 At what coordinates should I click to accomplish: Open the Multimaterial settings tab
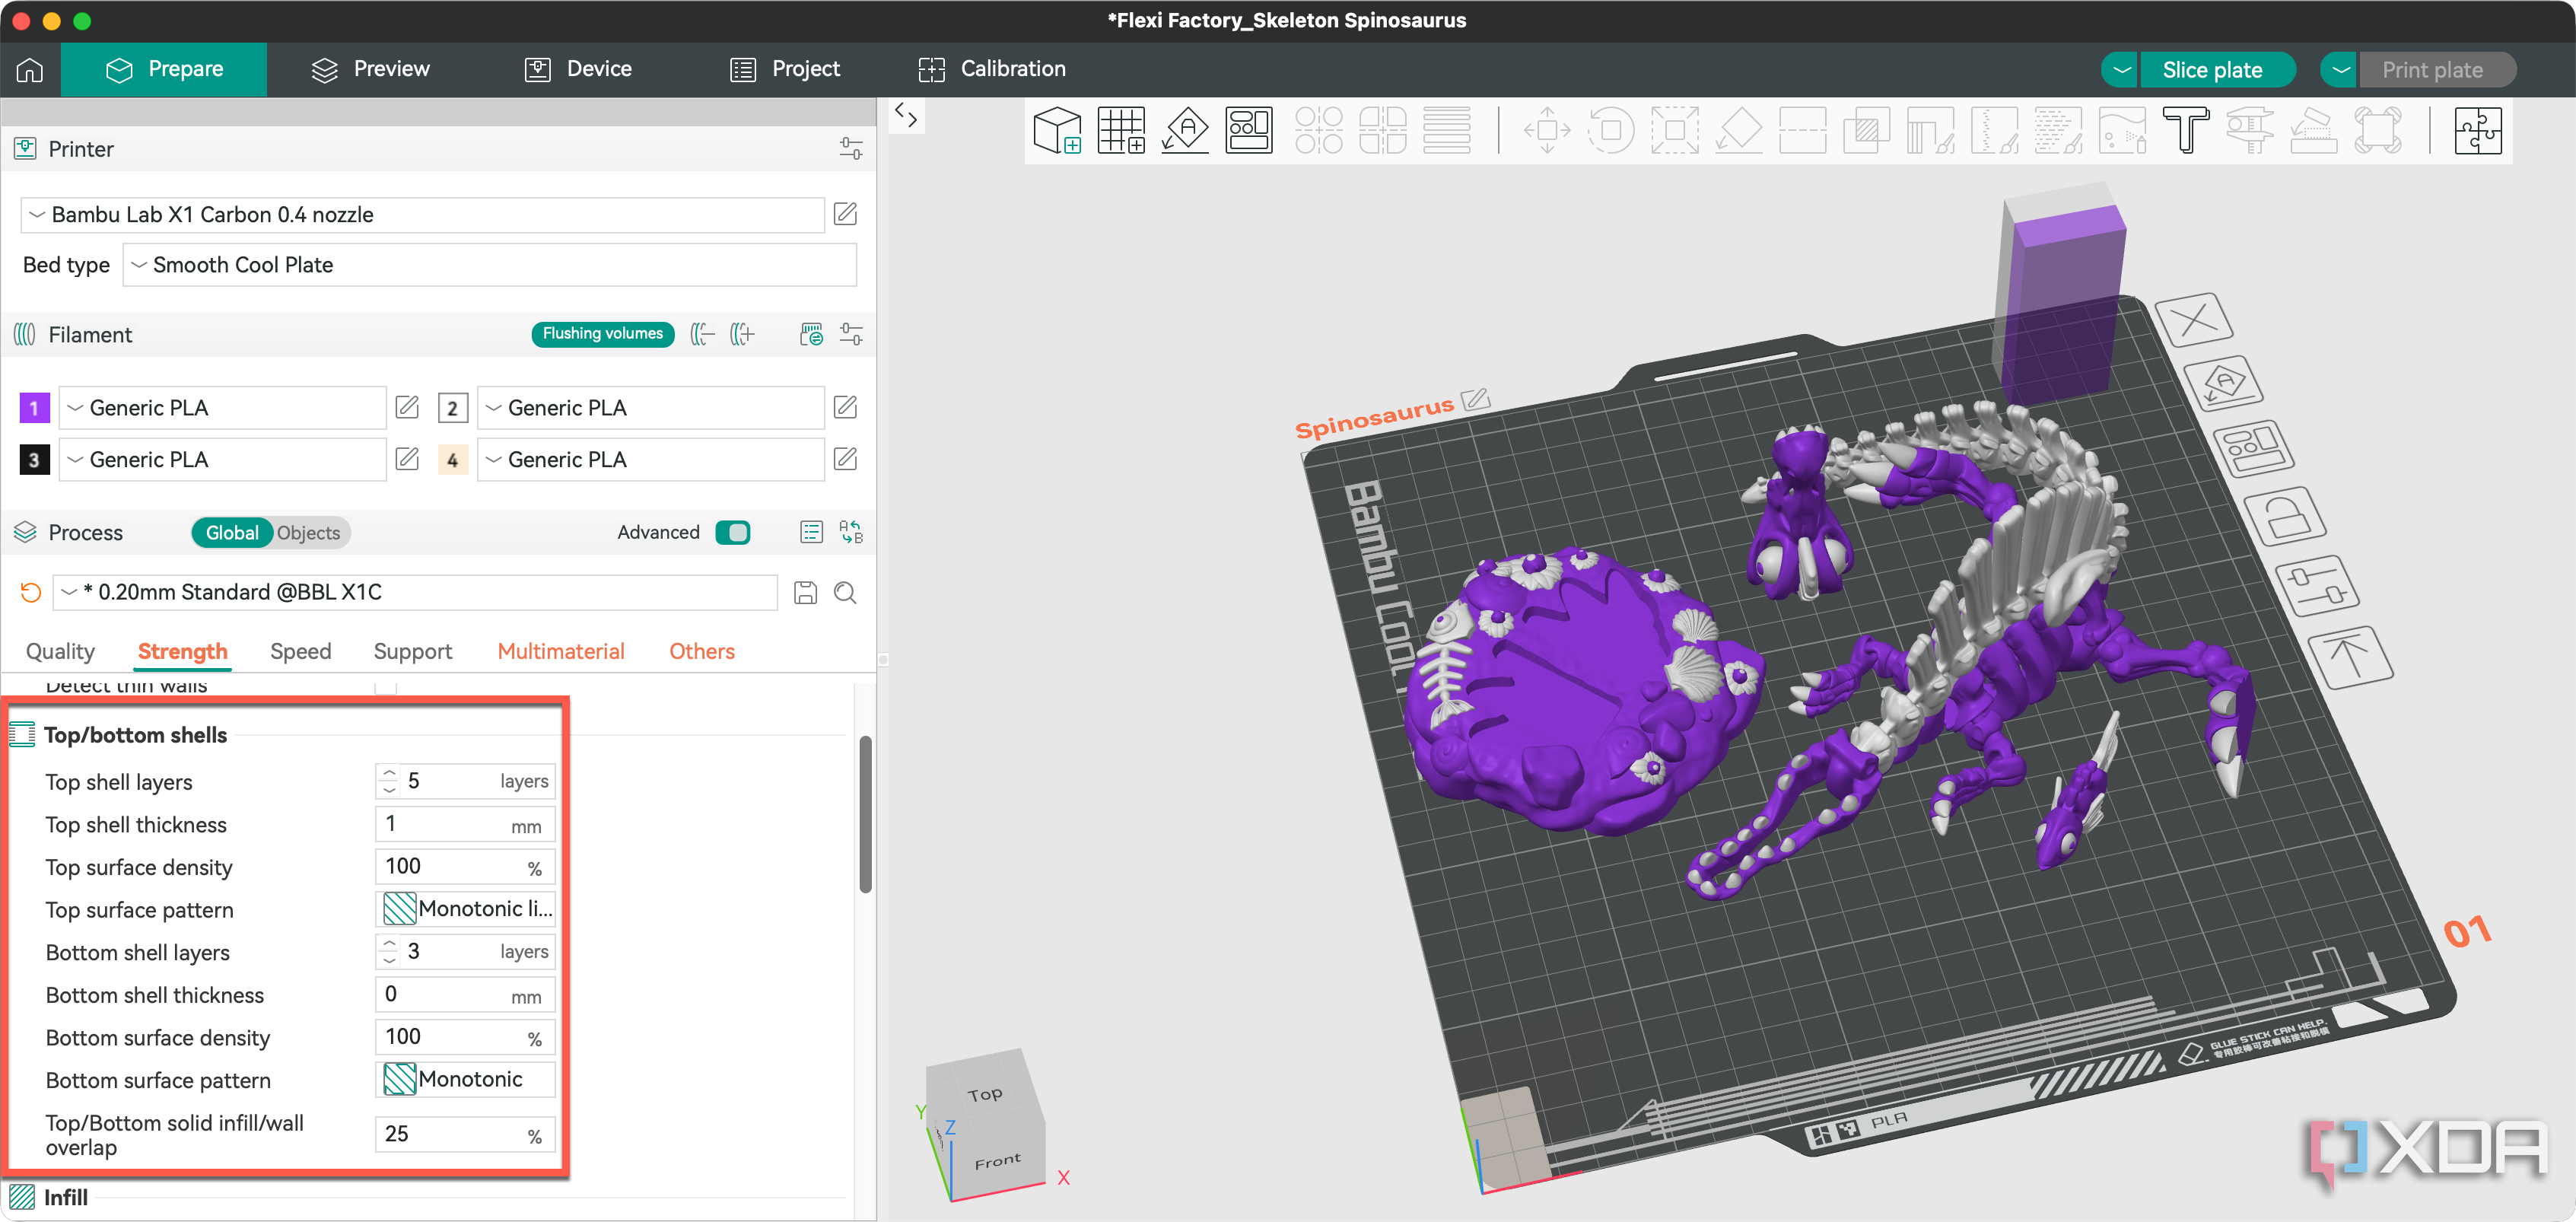pyautogui.click(x=561, y=651)
